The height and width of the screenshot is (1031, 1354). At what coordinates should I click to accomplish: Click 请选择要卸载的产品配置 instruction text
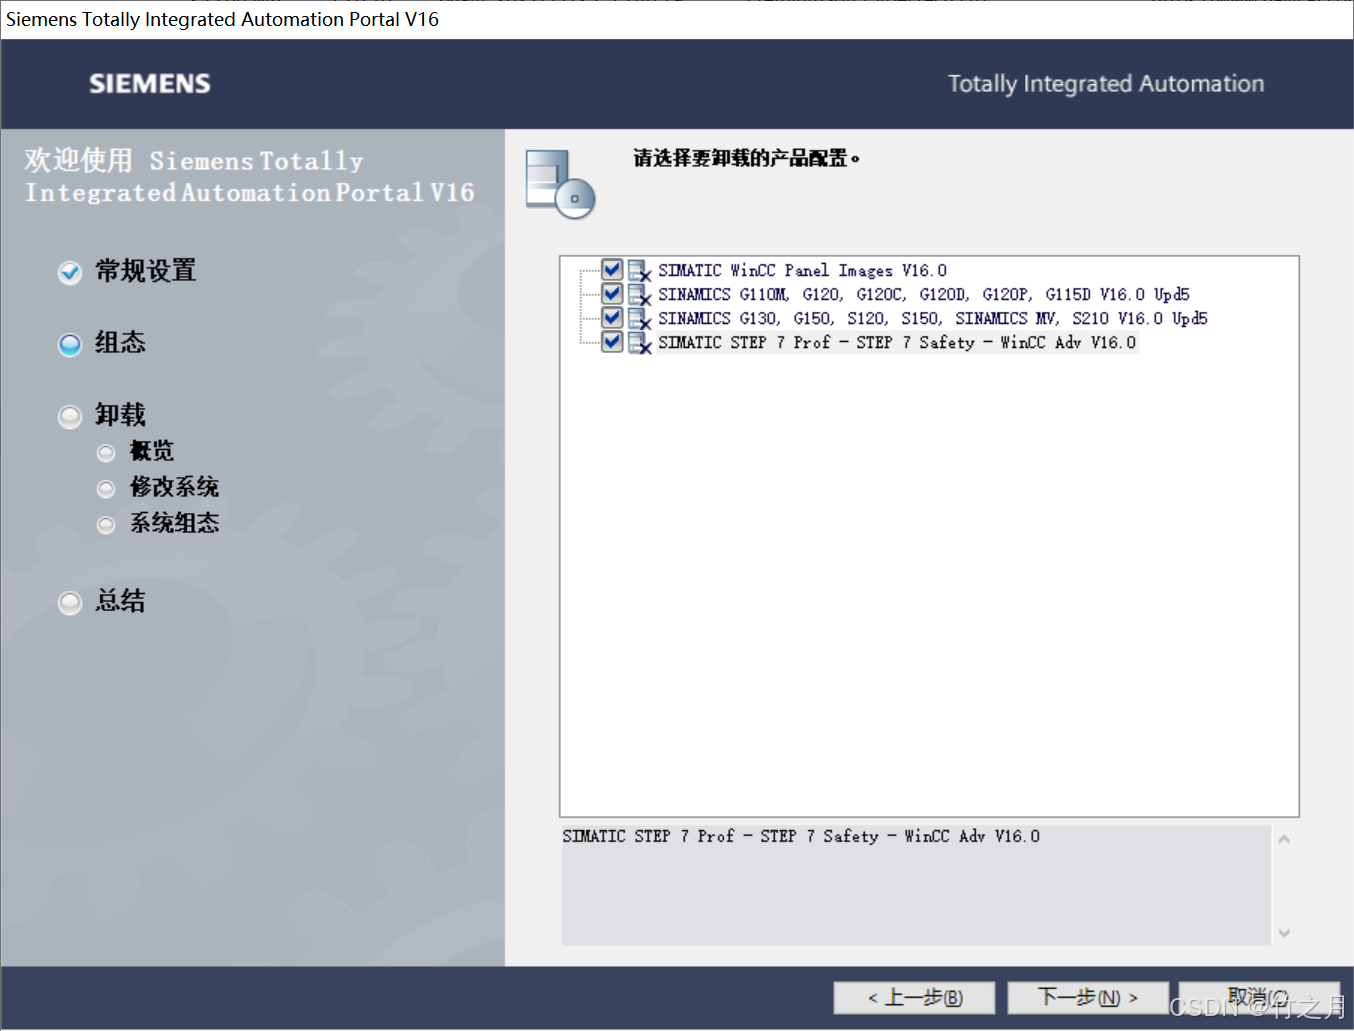[746, 158]
